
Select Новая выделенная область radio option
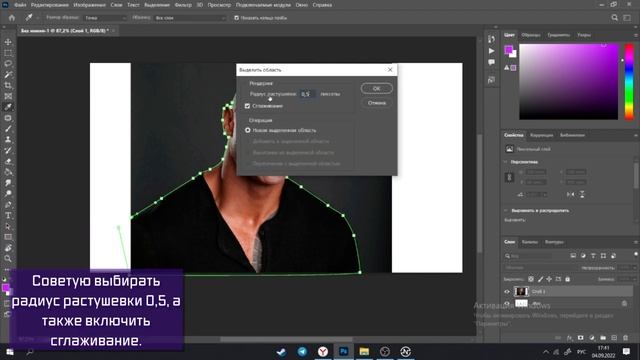point(247,130)
